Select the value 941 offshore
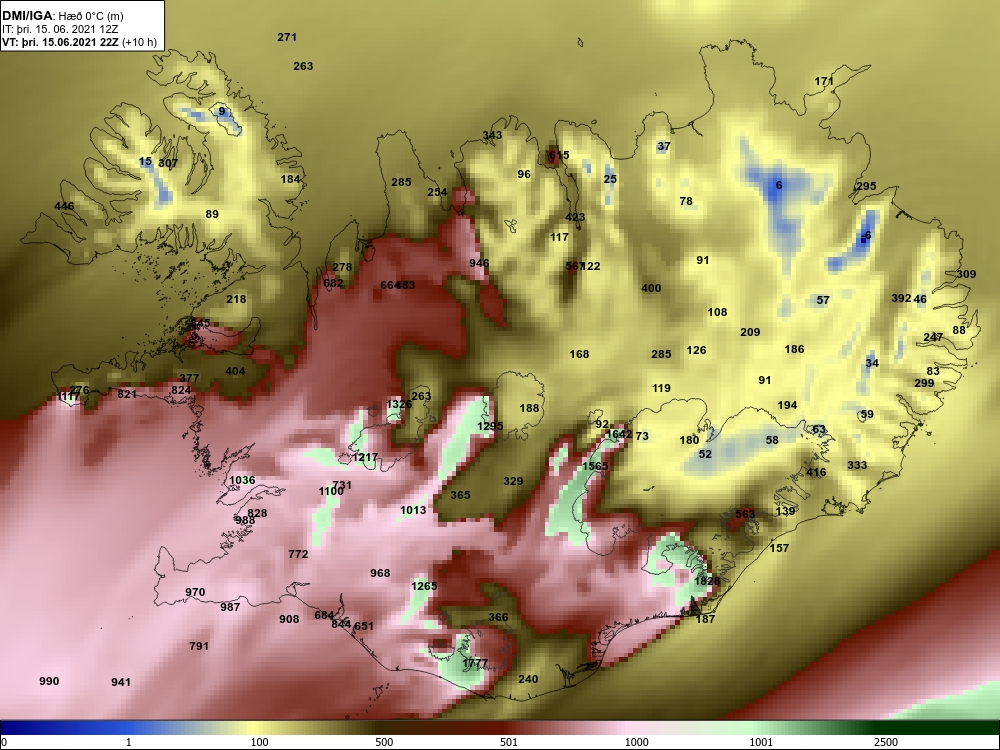The width and height of the screenshot is (1000, 750). (x=121, y=682)
